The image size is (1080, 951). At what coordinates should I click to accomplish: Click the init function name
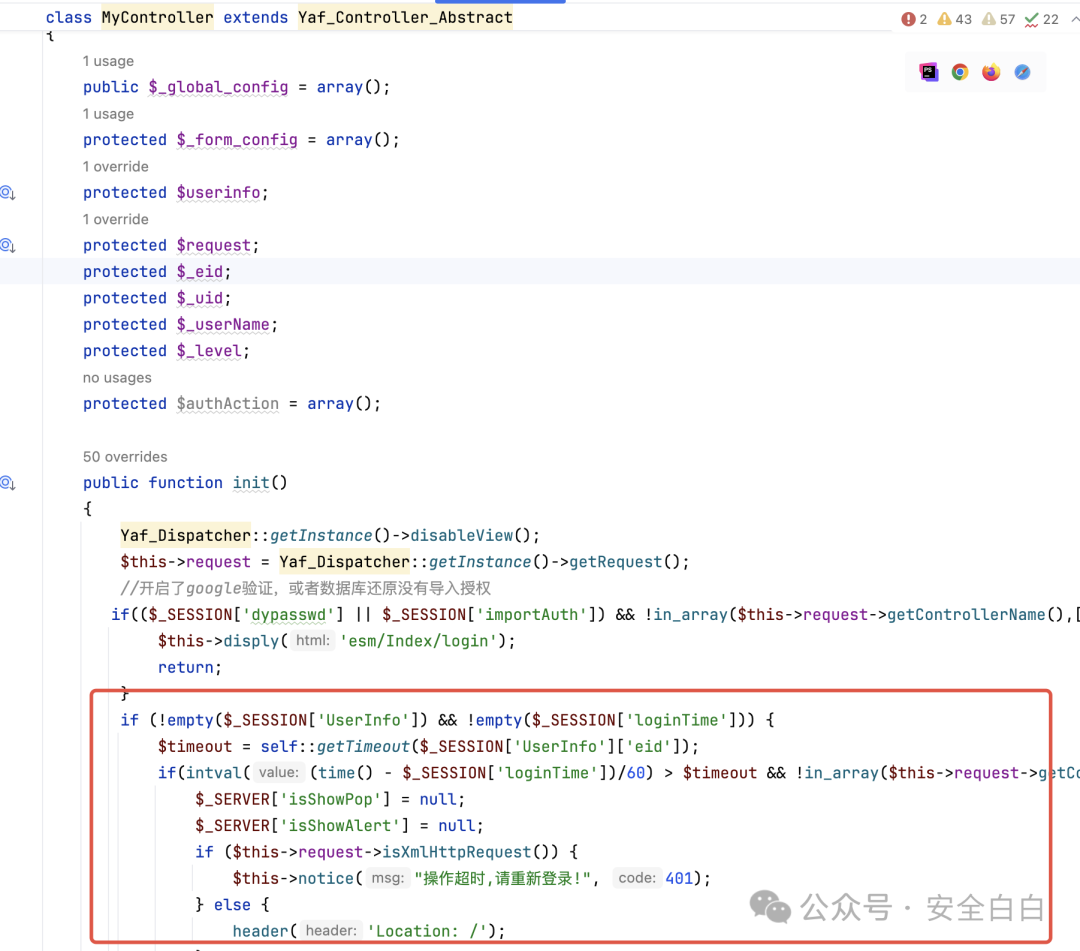pyautogui.click(x=251, y=483)
